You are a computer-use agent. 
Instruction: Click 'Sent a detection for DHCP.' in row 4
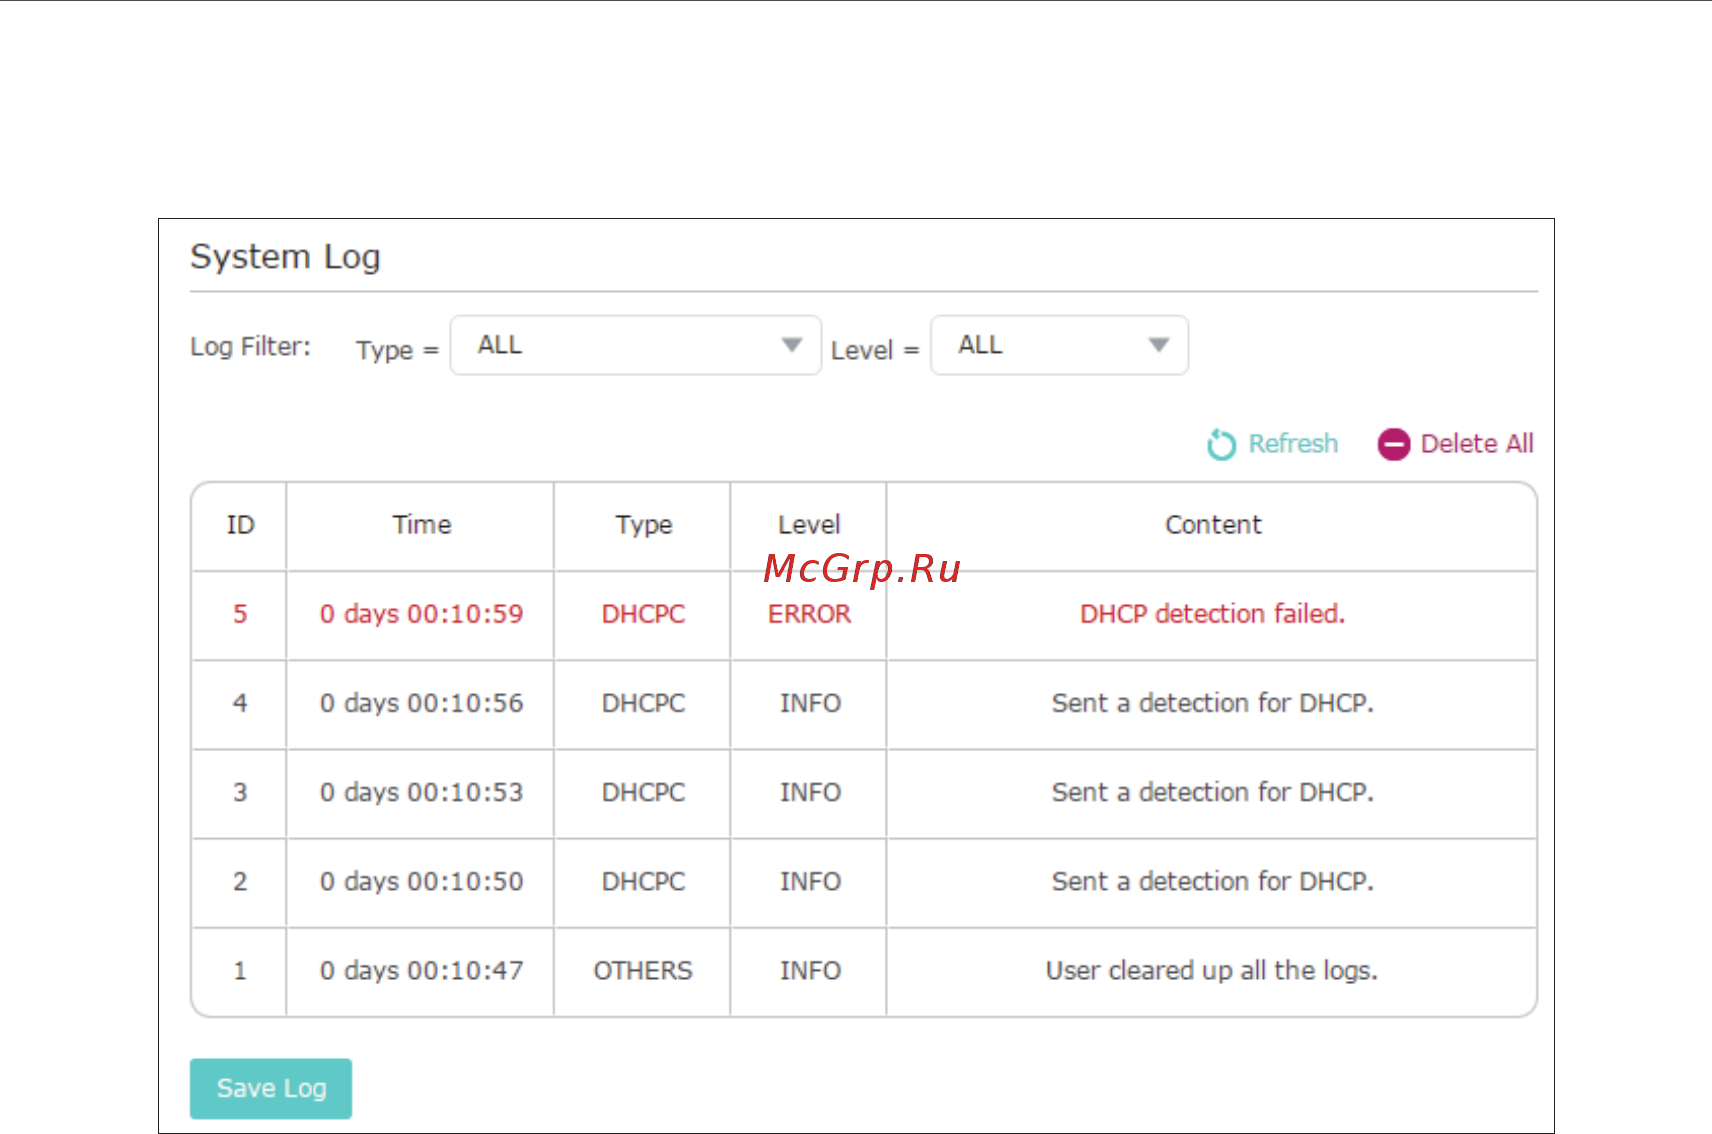1213,703
